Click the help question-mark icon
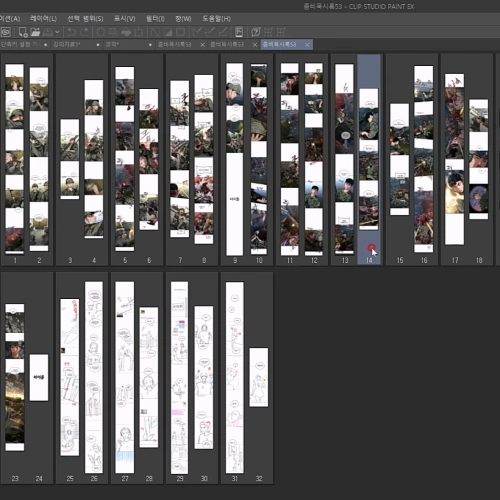Viewport: 500px width, 500px height. 256,32
